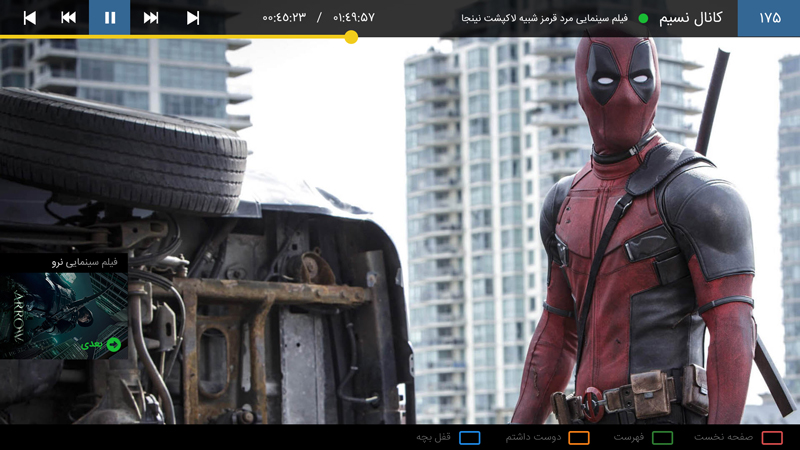Open the Arrow next-program thumbnail
Screen dimensions: 800x450
pyautogui.click(x=64, y=315)
